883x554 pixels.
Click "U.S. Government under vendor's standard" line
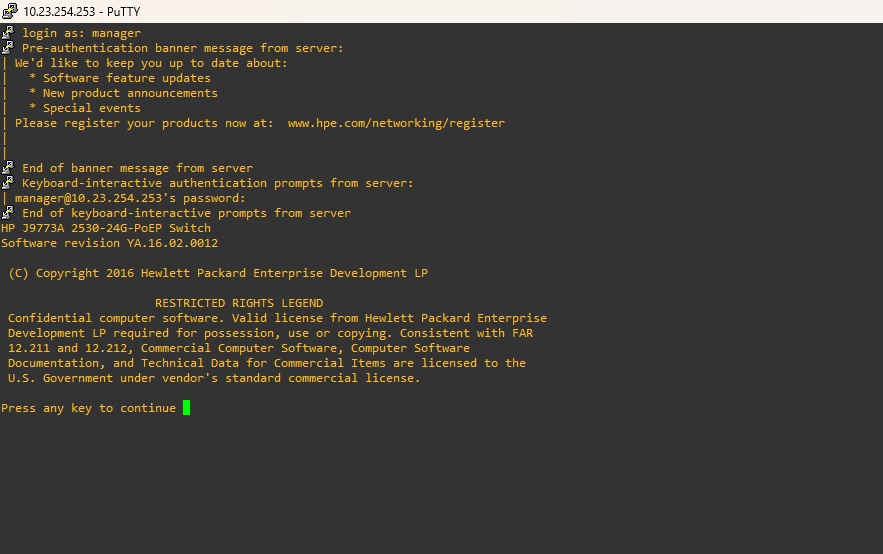[214, 378]
